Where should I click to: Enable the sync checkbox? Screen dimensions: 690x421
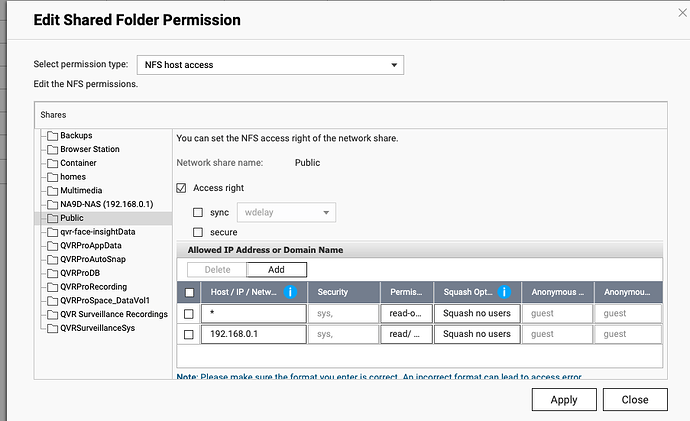coord(198,212)
